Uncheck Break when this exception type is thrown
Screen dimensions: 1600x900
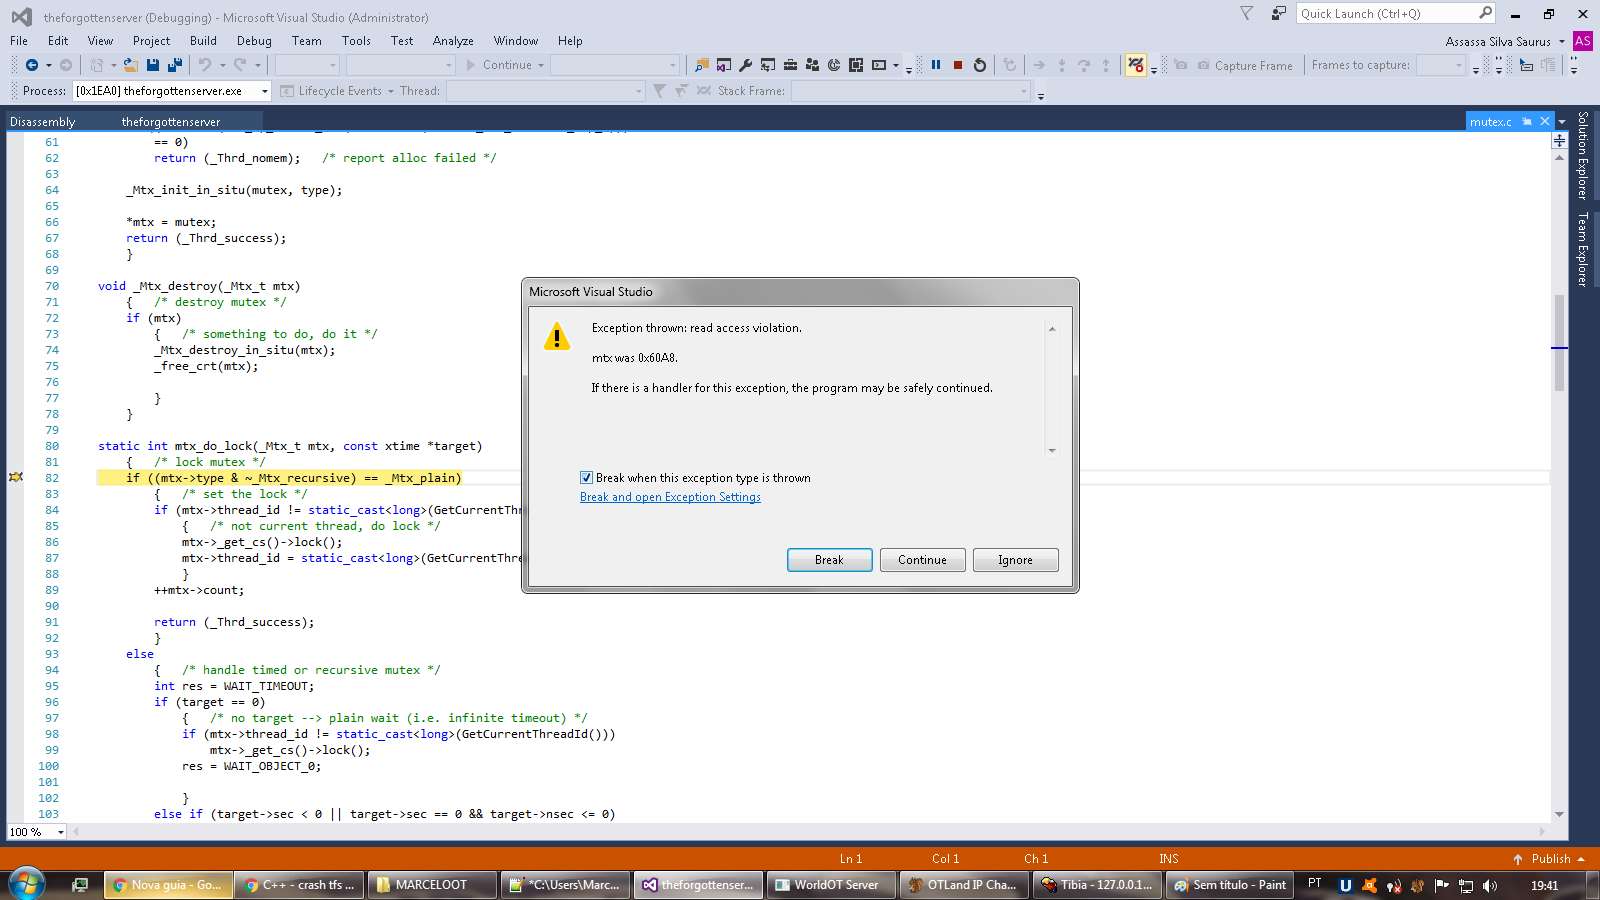point(586,478)
